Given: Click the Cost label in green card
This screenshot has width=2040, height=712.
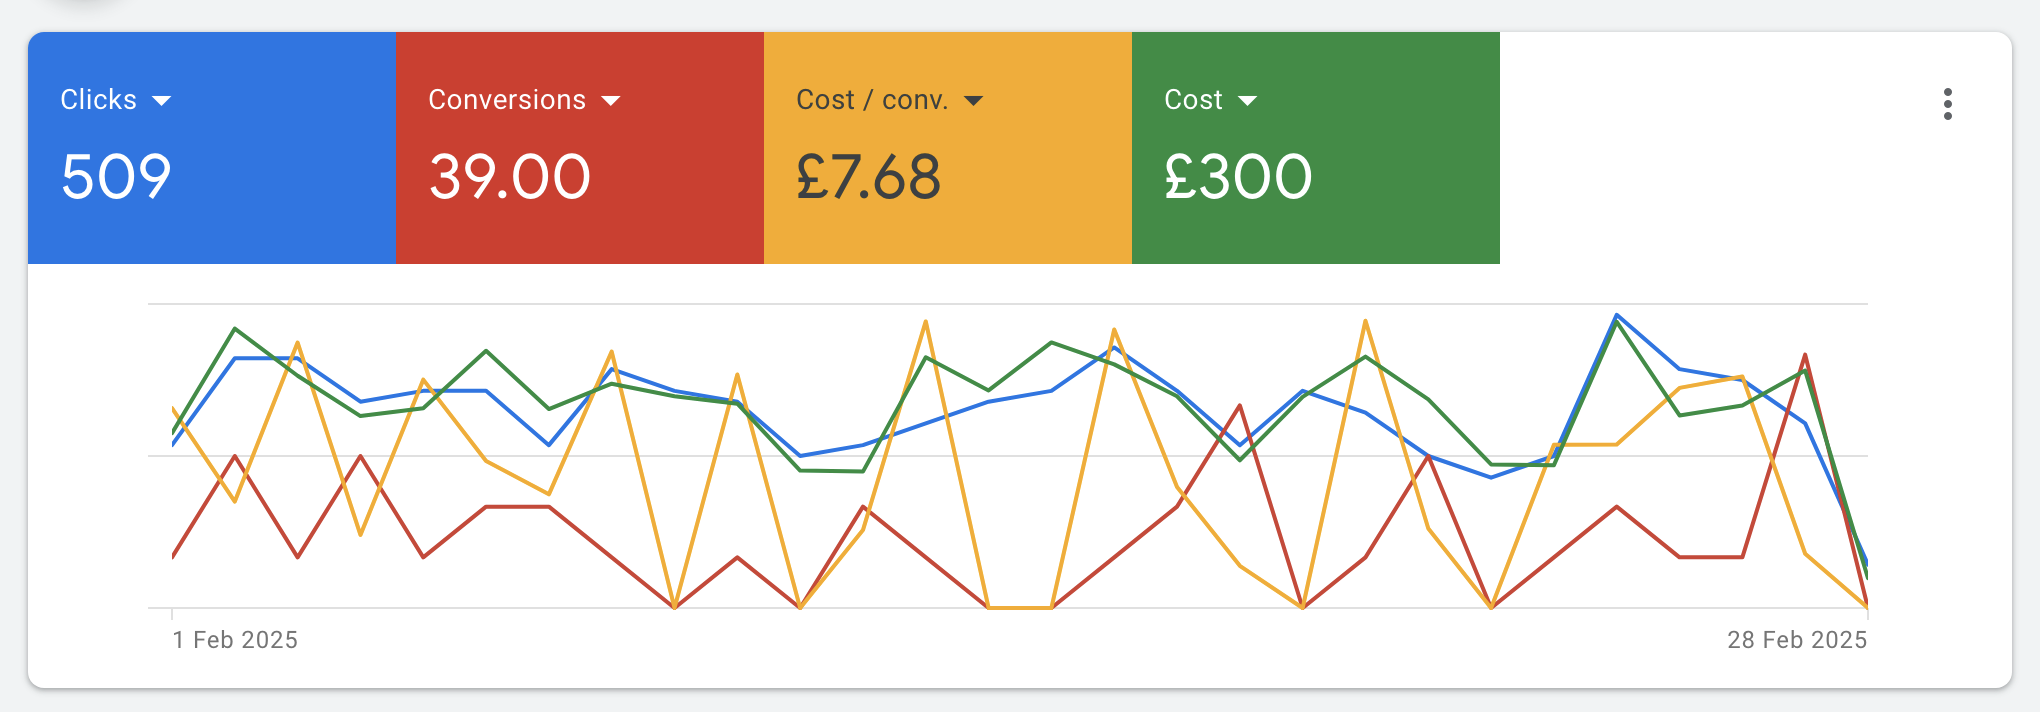Looking at the screenshot, I should tap(1193, 100).
